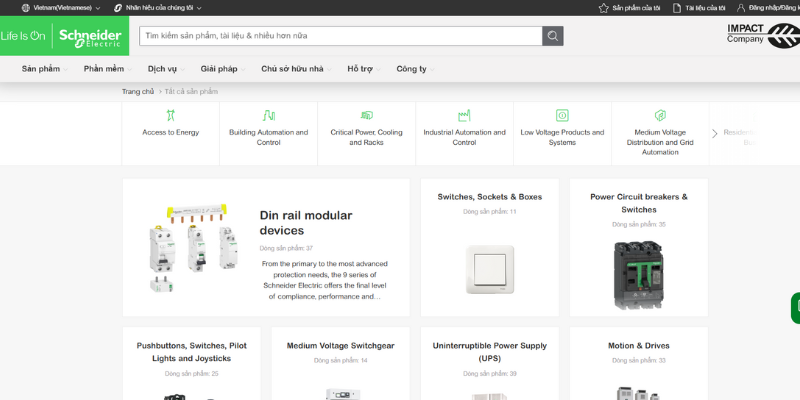Image resolution: width=800 pixels, height=400 pixels.
Task: Expand the Phần mềm dropdown menu
Action: pos(108,69)
